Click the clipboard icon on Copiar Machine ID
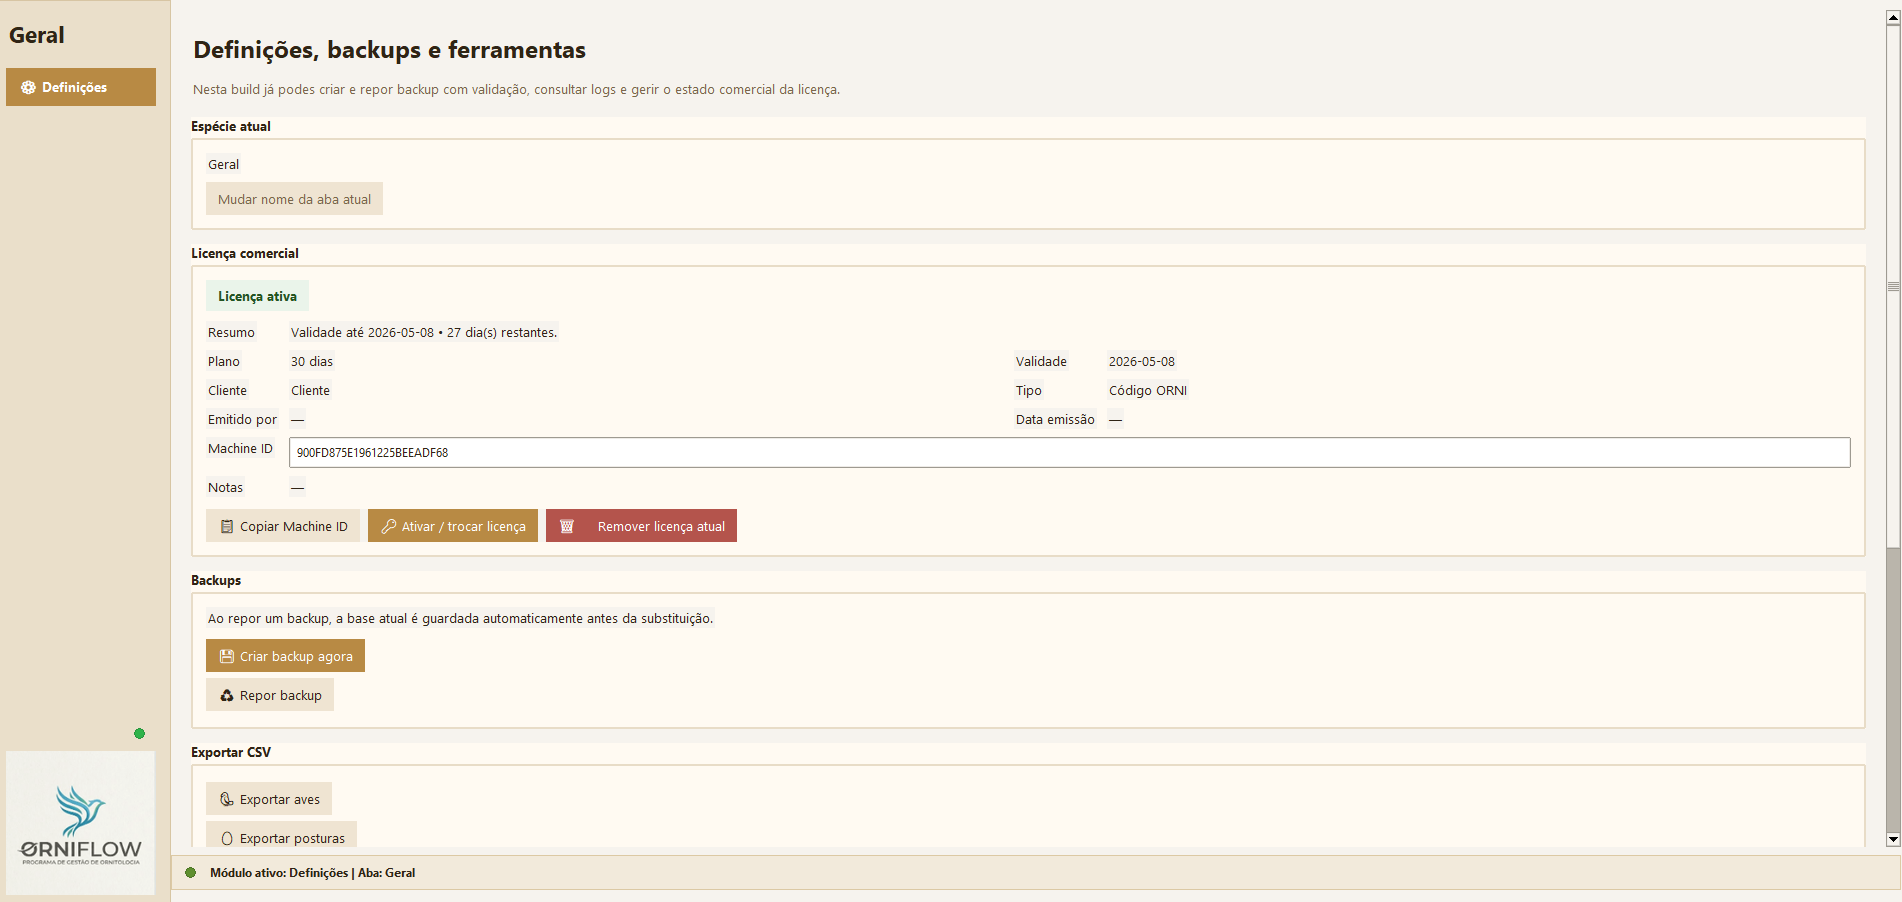The image size is (1902, 902). [227, 527]
